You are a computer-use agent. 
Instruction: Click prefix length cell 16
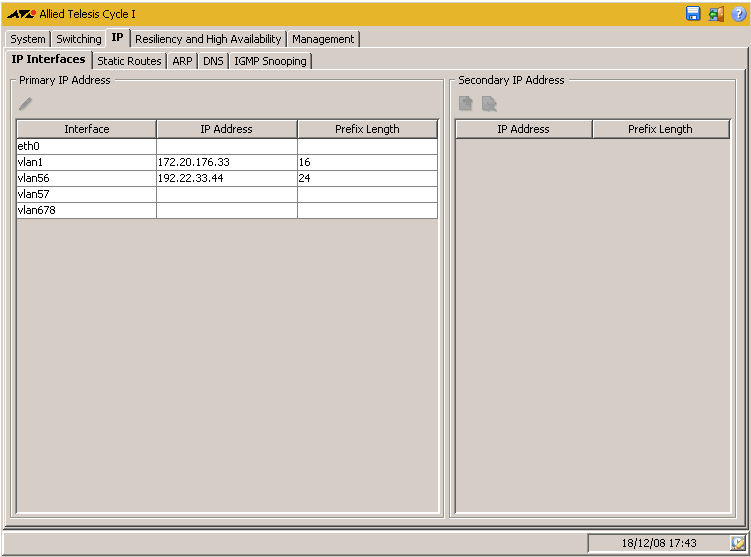coord(367,162)
